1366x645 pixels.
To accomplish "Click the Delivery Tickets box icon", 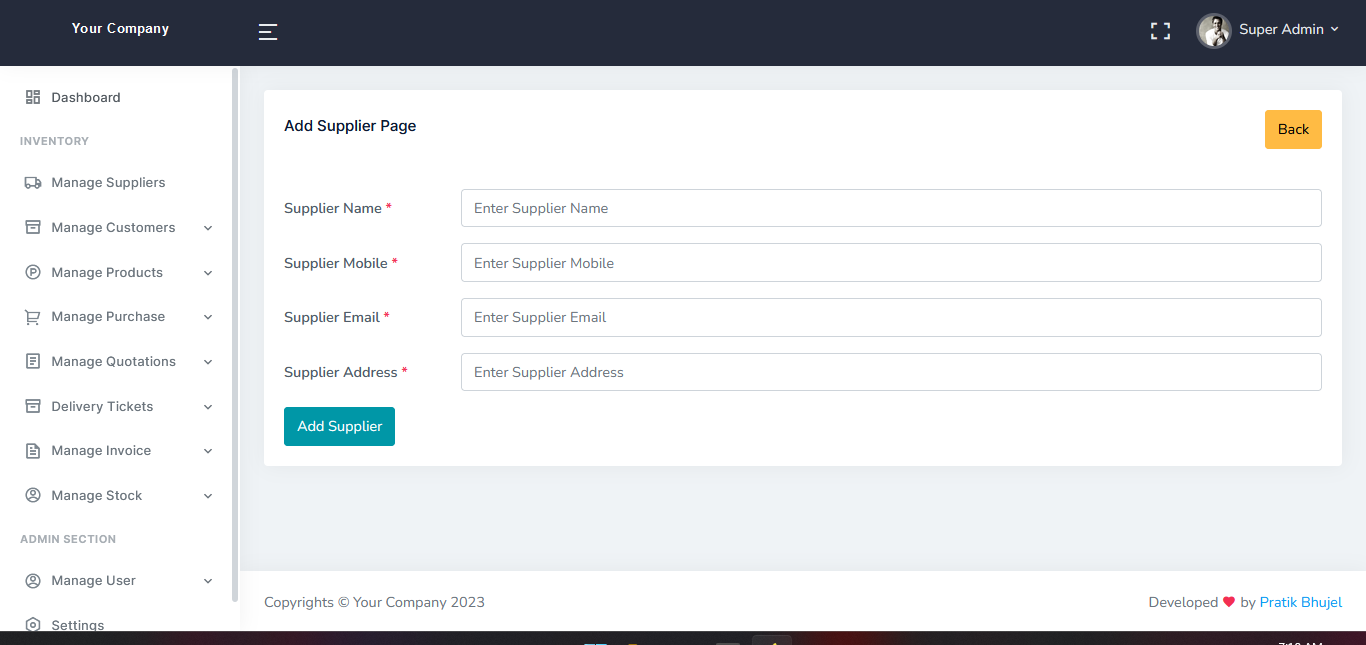I will (33, 406).
